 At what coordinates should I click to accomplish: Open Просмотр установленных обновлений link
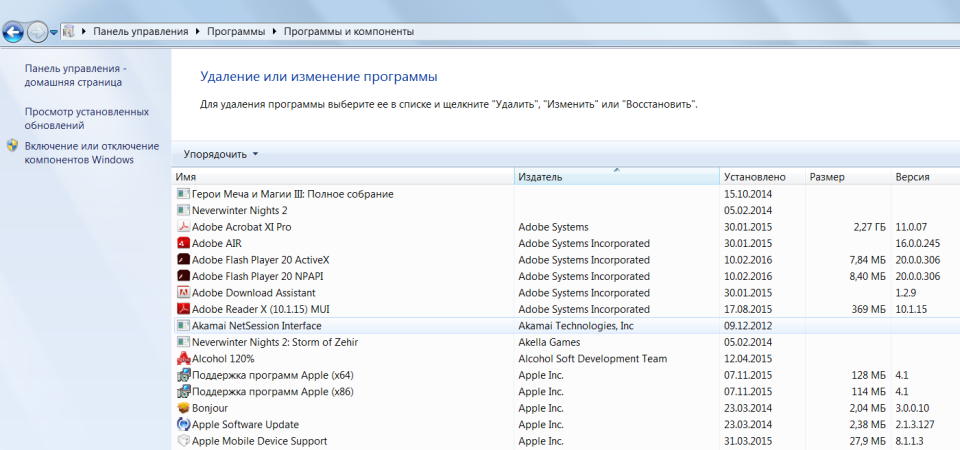click(x=86, y=119)
